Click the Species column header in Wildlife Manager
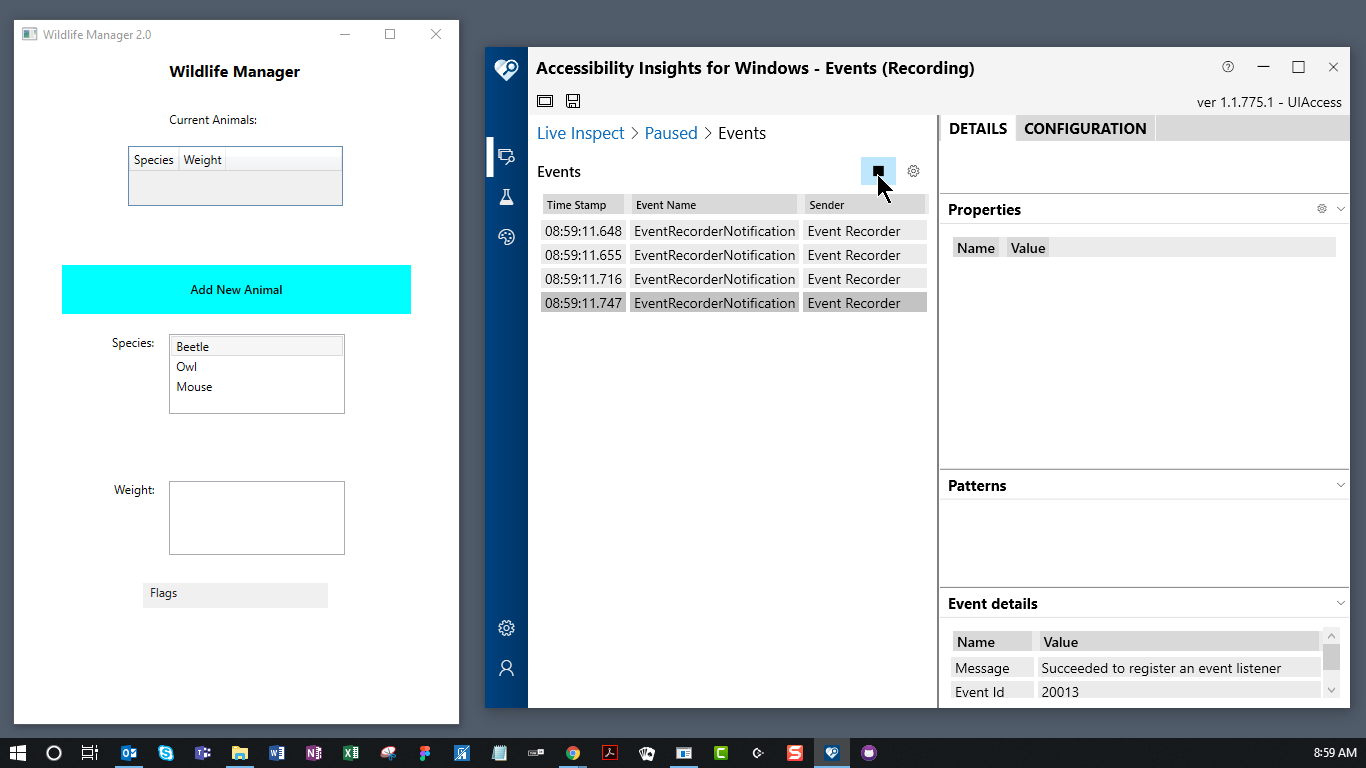Viewport: 1366px width, 768px height. (154, 160)
